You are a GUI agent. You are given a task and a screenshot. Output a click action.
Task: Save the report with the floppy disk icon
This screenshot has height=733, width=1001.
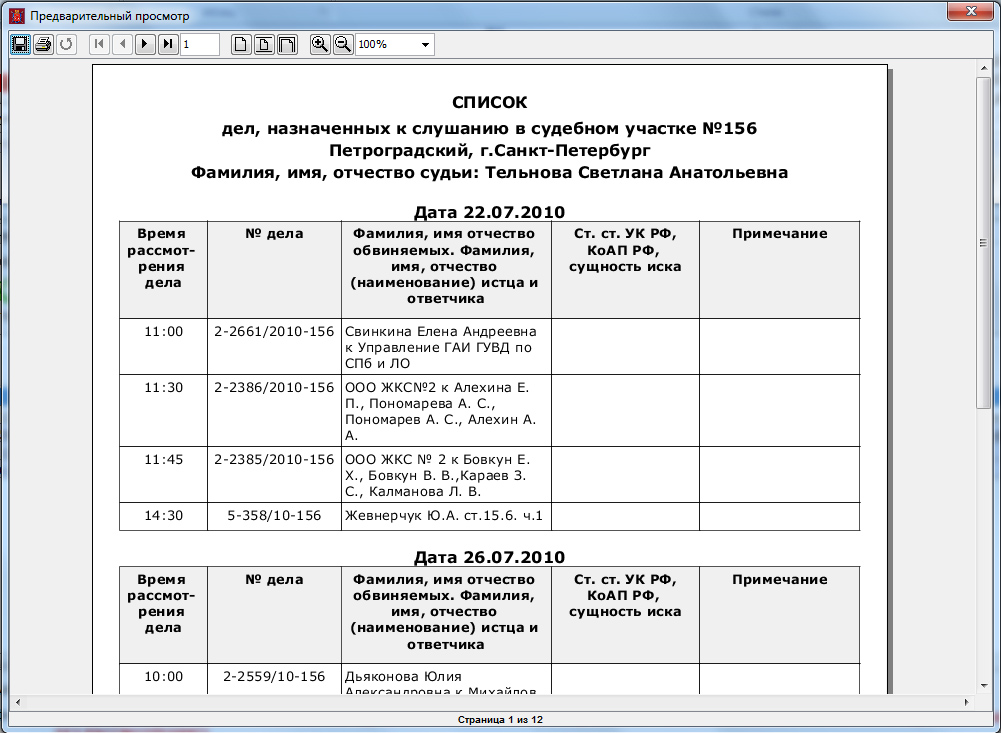point(20,44)
